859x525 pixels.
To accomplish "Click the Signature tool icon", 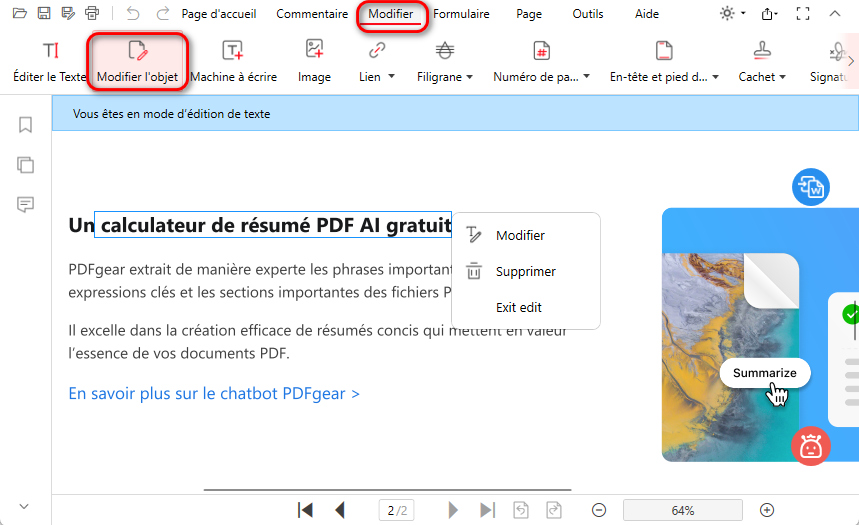I will pyautogui.click(x=837, y=52).
